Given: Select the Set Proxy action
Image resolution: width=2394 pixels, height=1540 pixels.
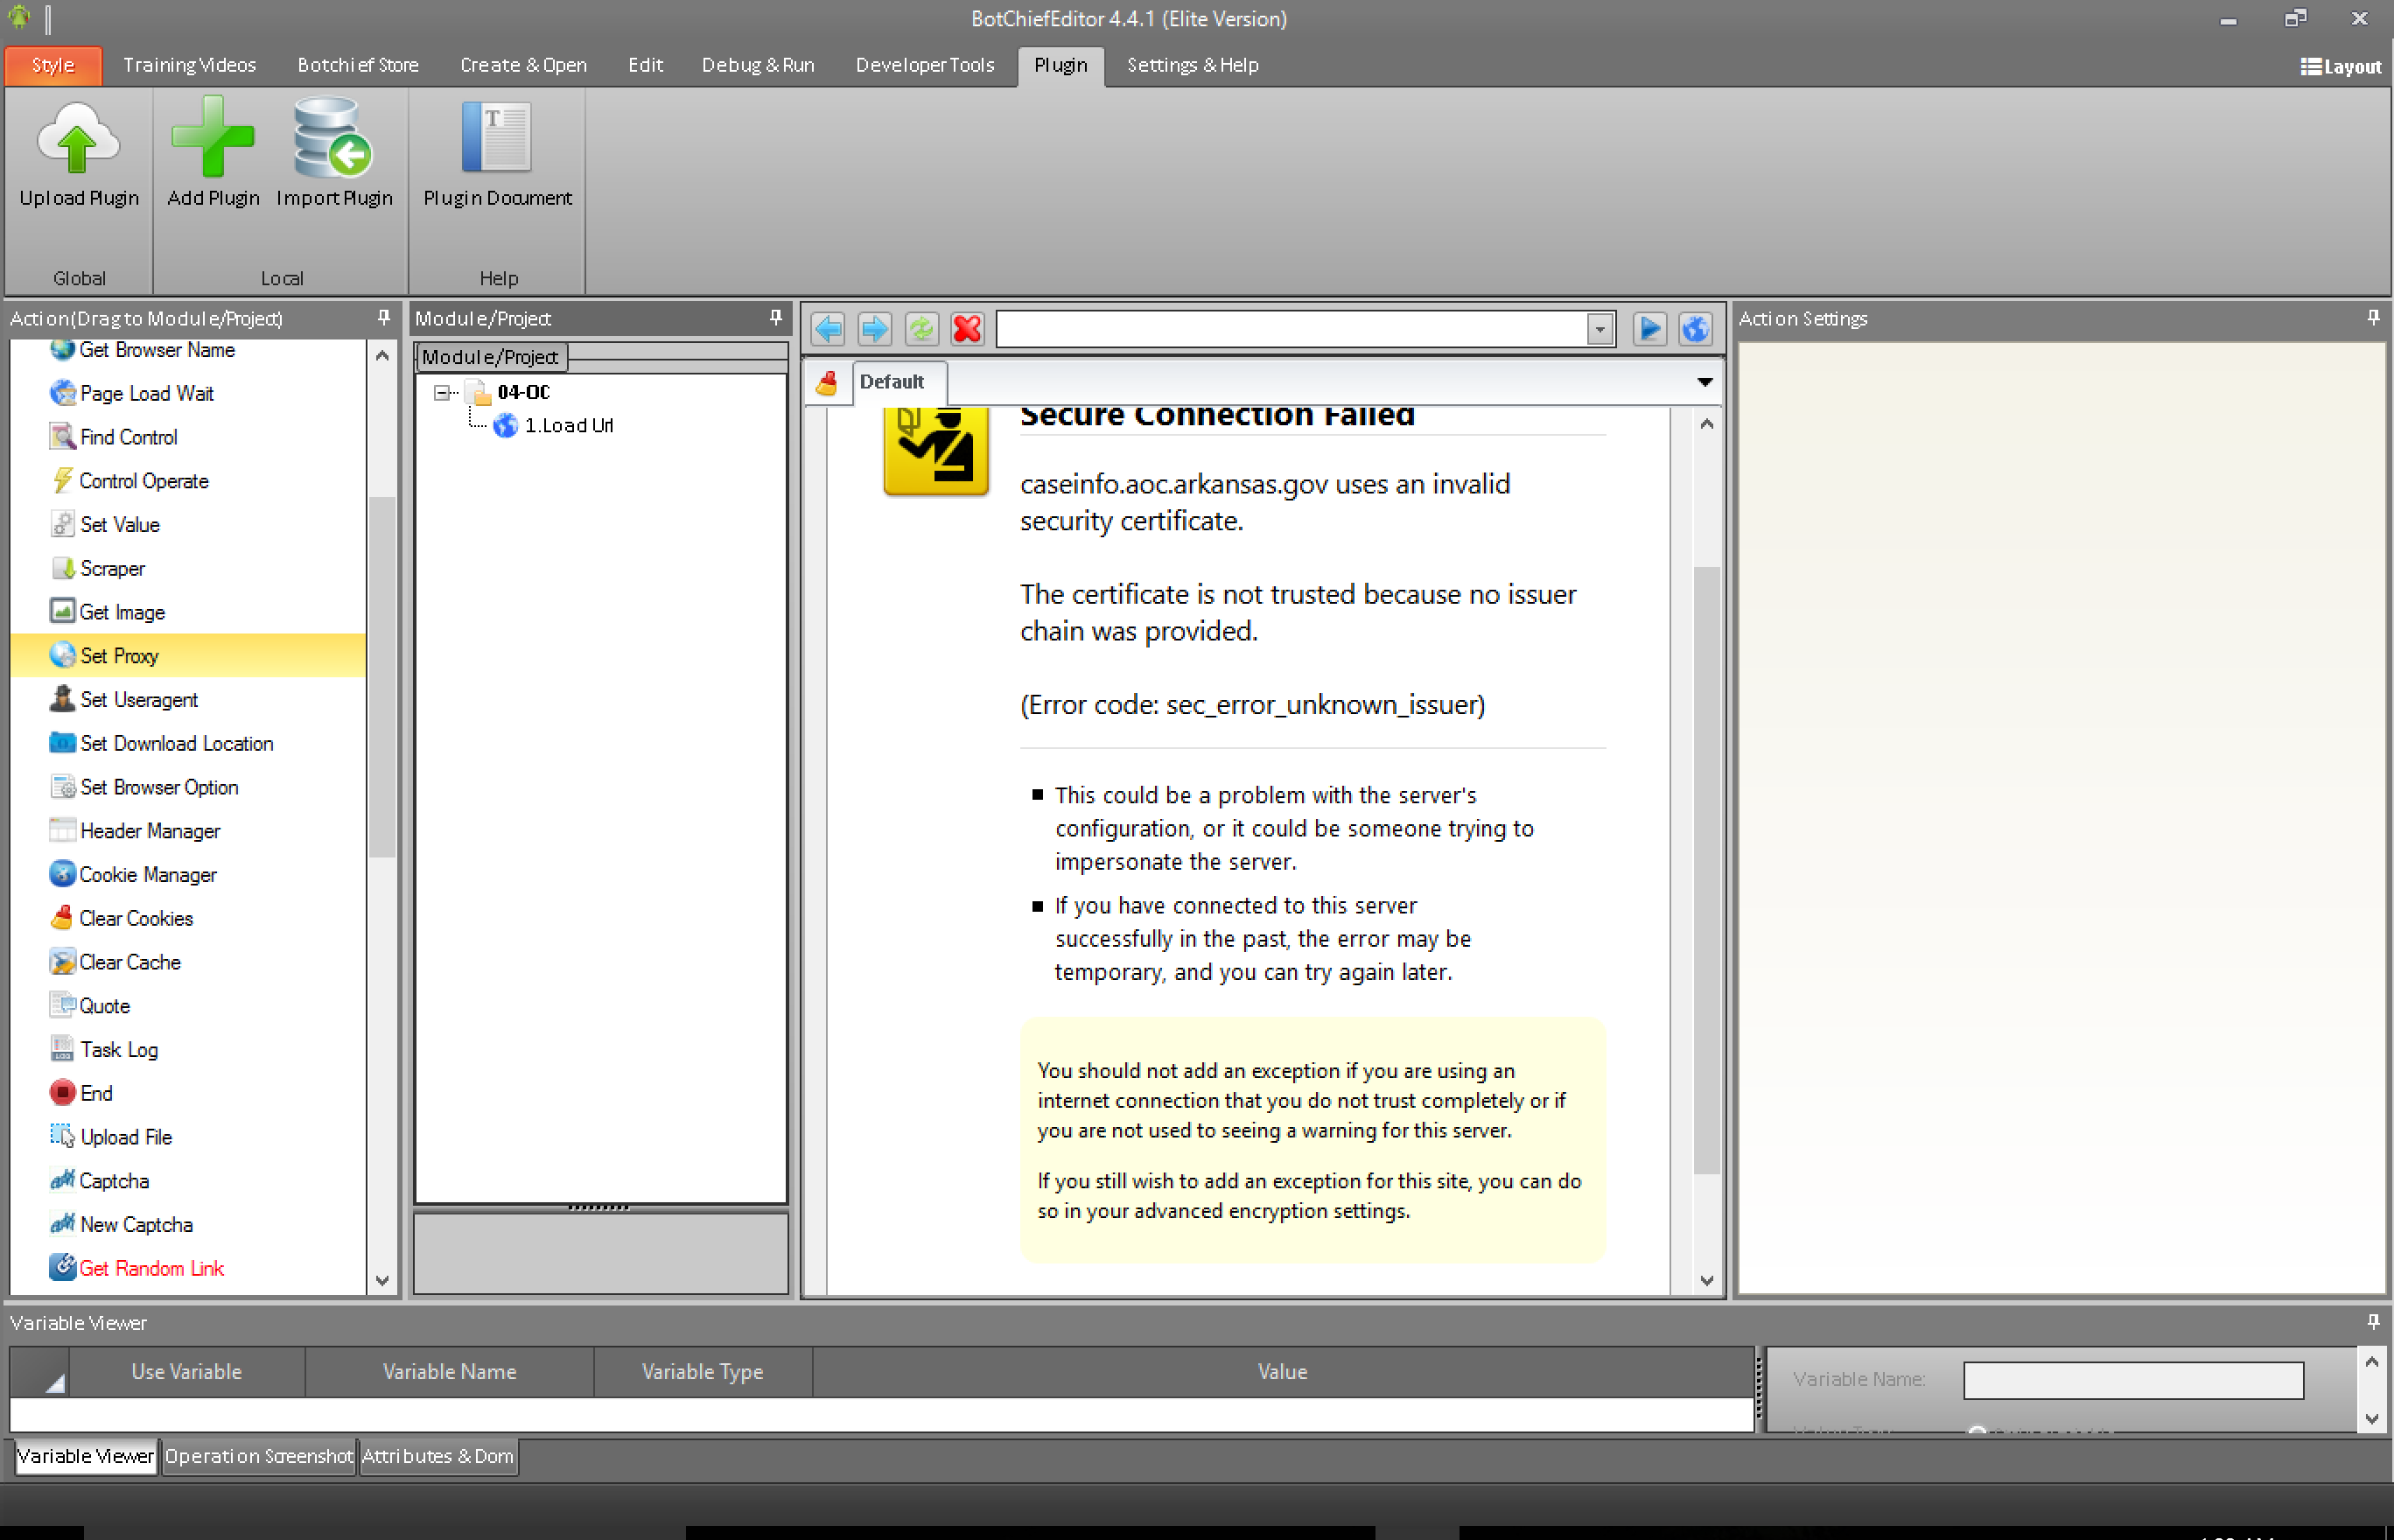Looking at the screenshot, I should click(x=120, y=656).
